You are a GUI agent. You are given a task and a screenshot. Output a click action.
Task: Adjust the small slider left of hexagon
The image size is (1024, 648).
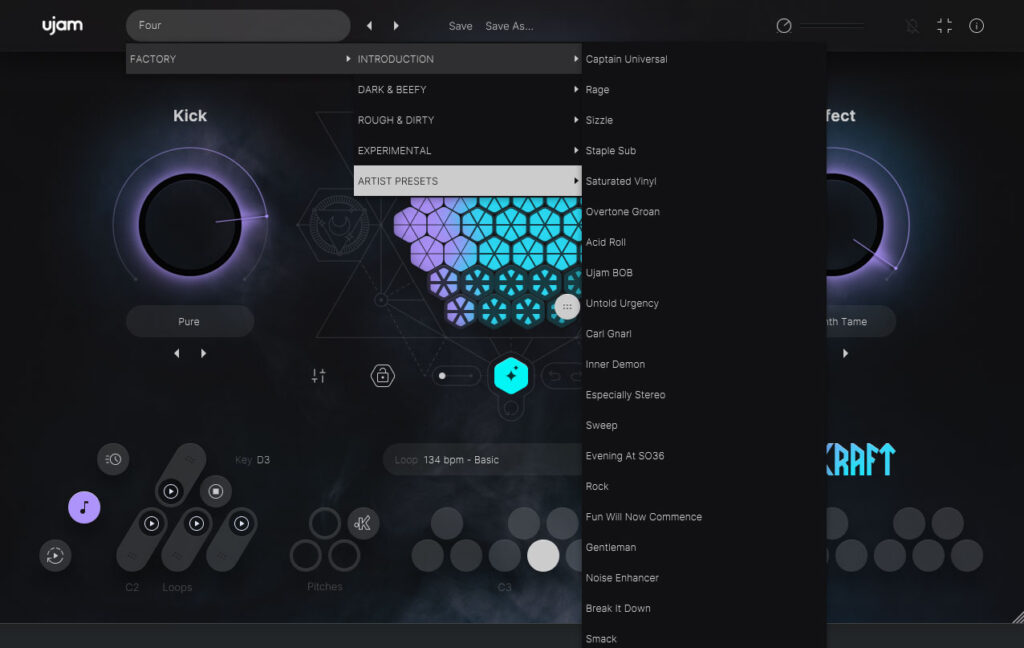click(456, 376)
